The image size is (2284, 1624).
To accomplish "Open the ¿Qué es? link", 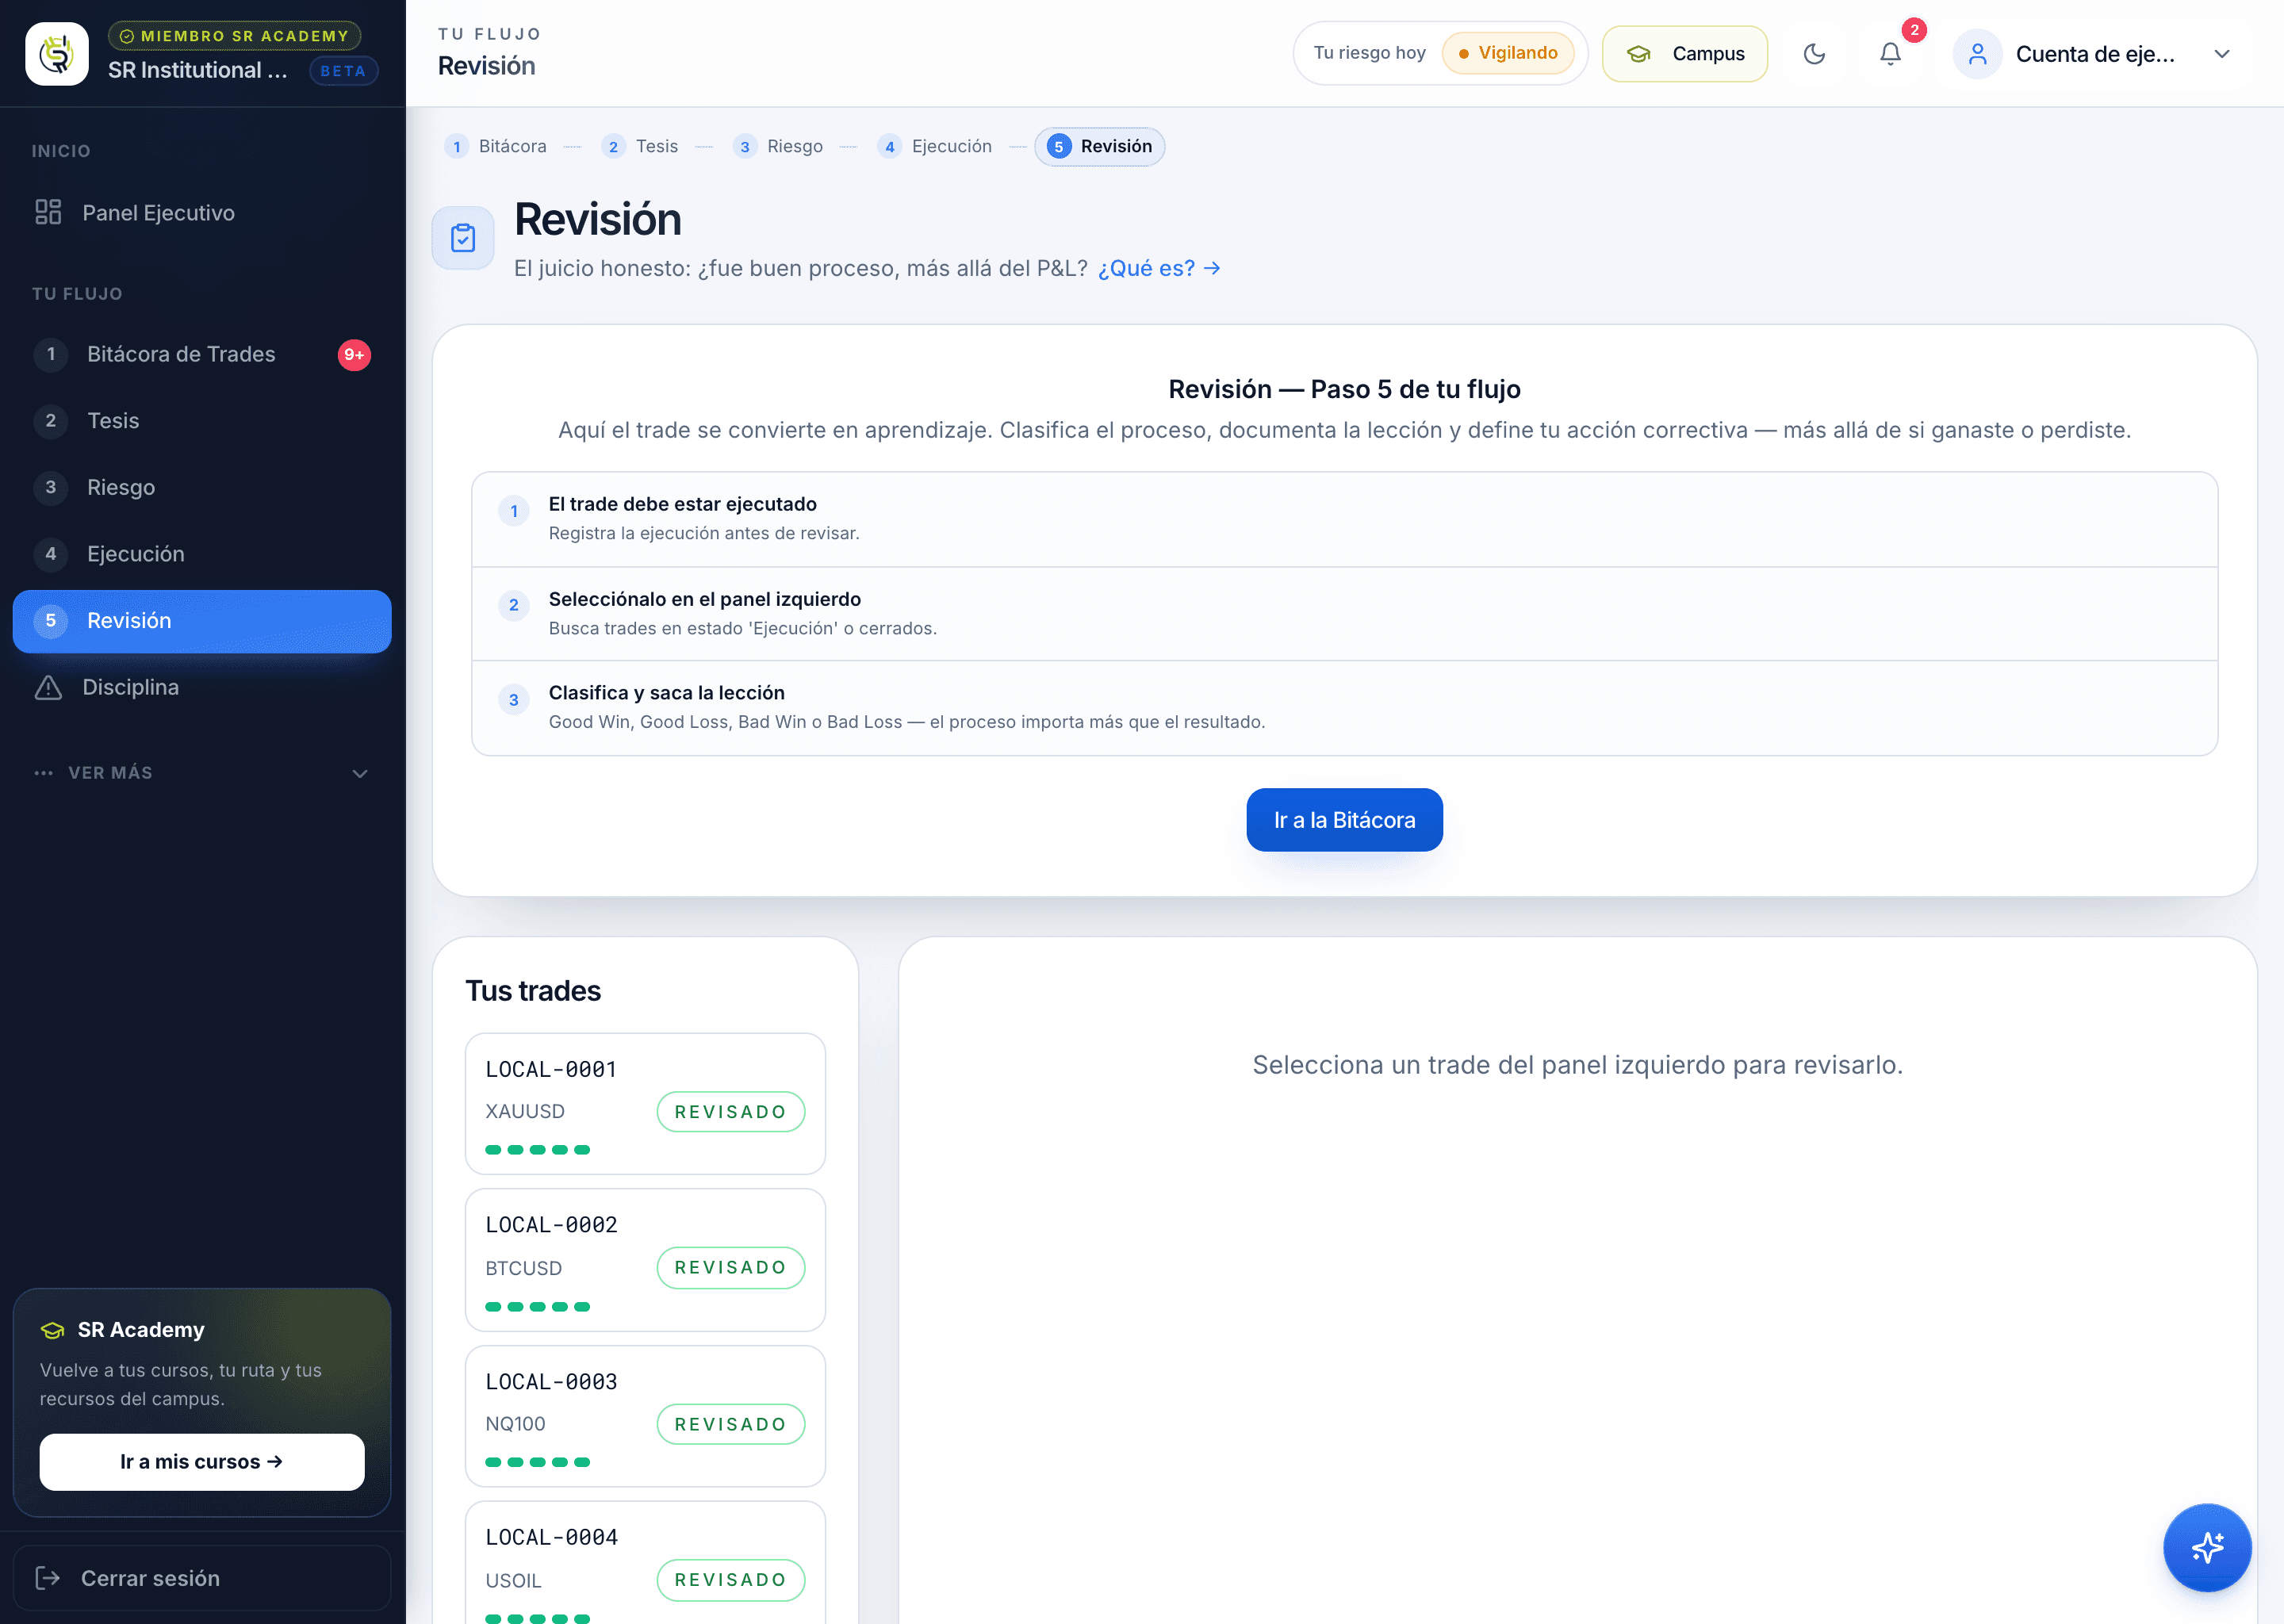I will coord(1159,268).
